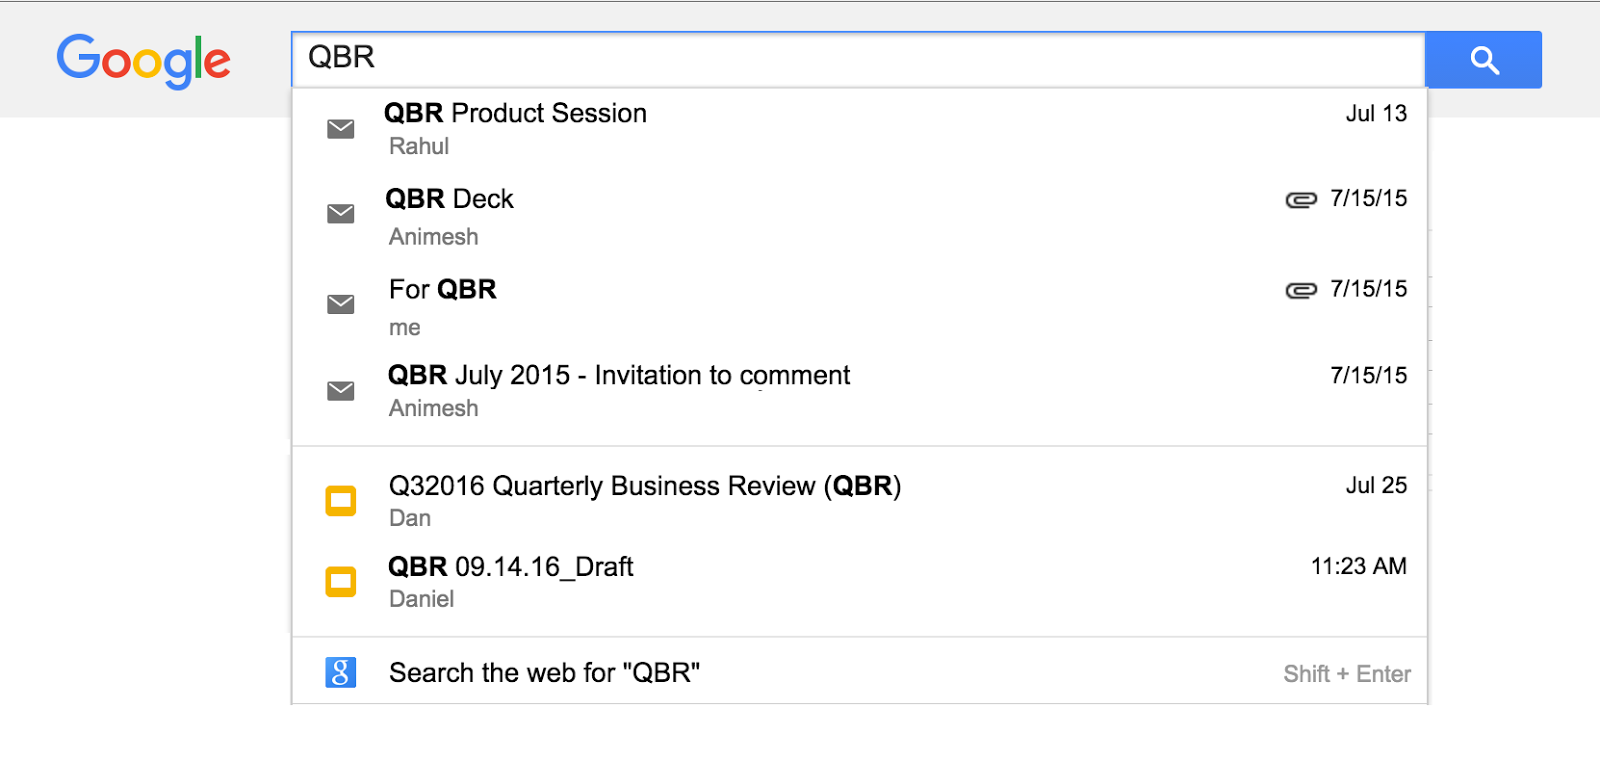Viewport: 1600px width, 761px height.
Task: Click the Google logo
Action: [144, 61]
